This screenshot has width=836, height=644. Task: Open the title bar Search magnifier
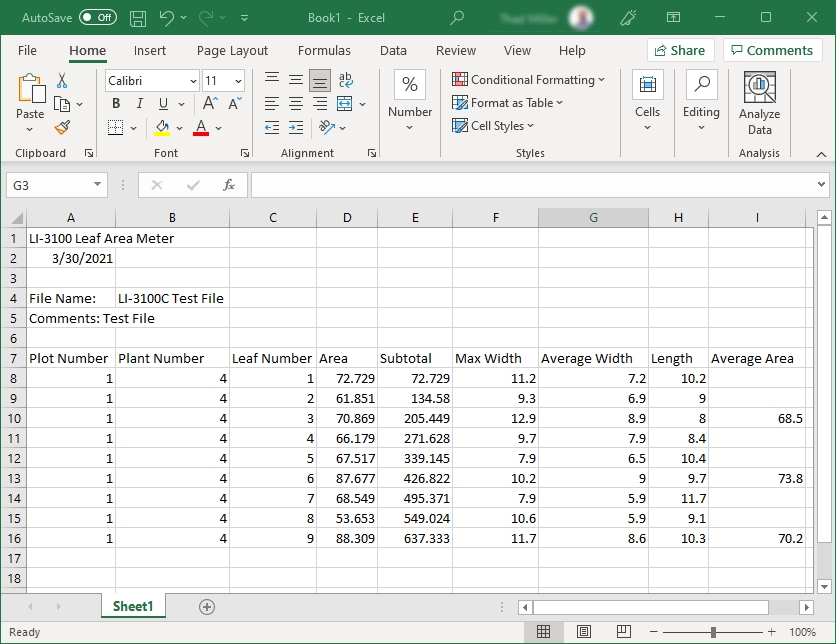(x=456, y=18)
